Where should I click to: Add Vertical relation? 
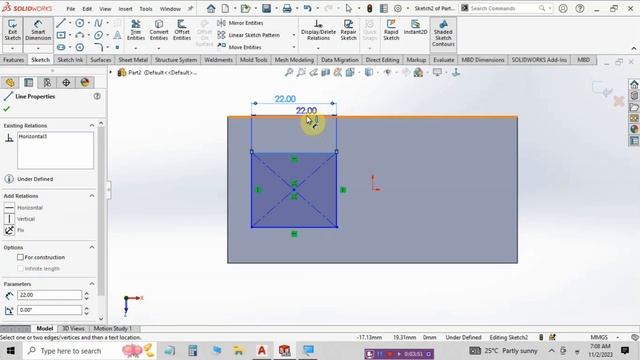20,219
